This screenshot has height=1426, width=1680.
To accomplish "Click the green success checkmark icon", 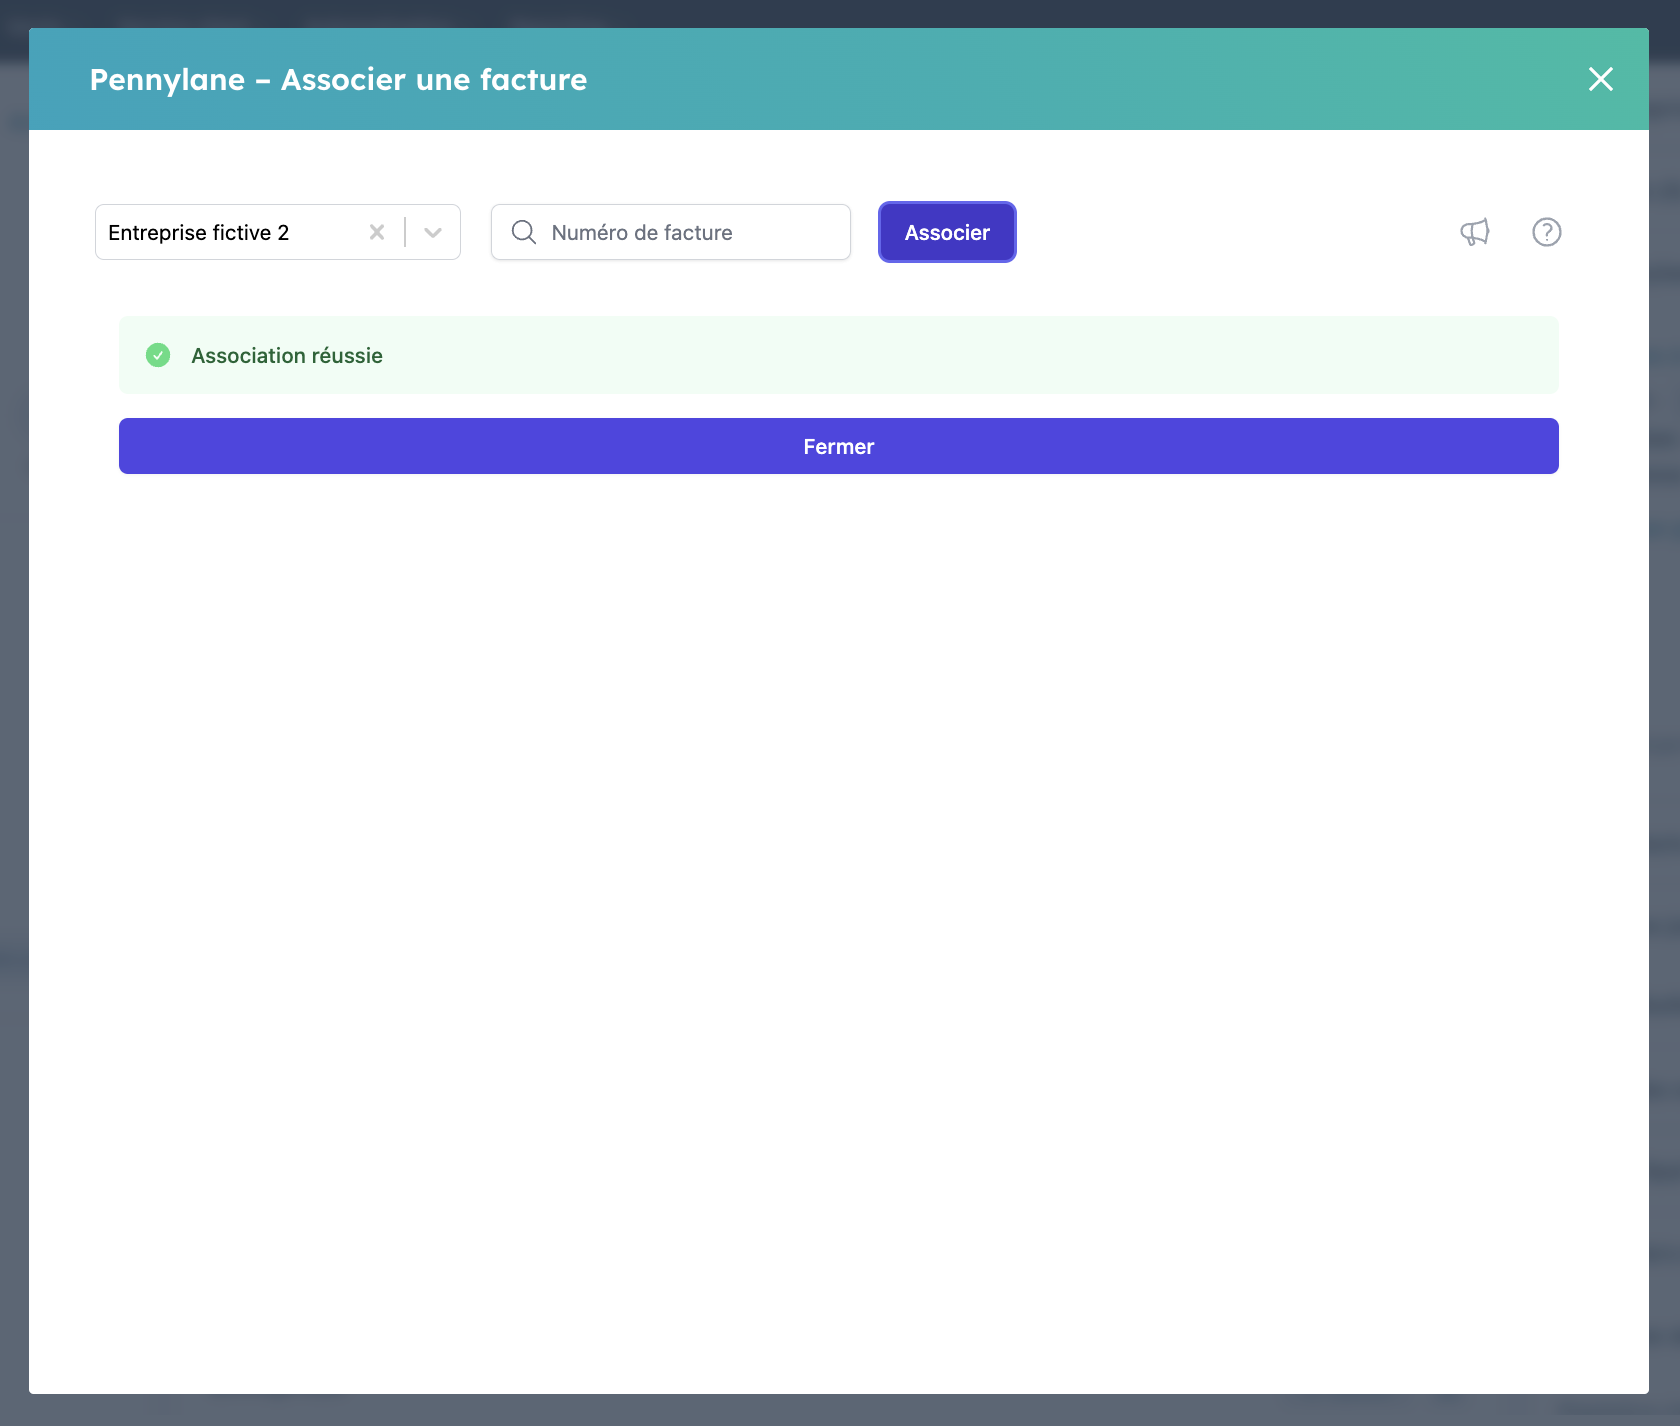I will pyautogui.click(x=158, y=355).
